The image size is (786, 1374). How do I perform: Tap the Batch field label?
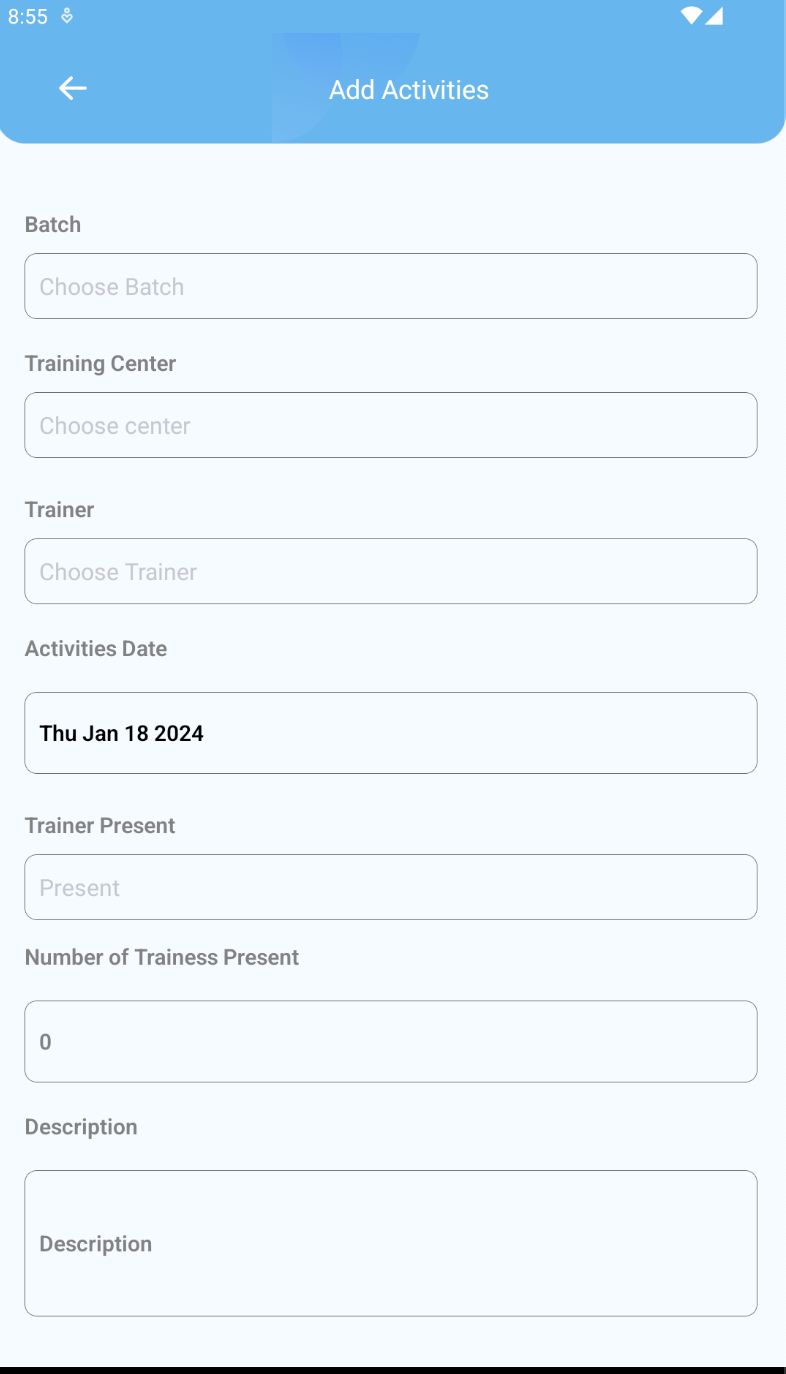tap(53, 224)
